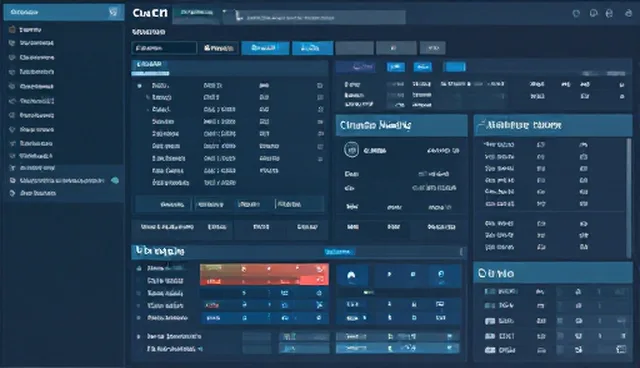The image size is (640, 368).
Task: Open the highlighted long sidebar menu entry
Action: (x=62, y=180)
